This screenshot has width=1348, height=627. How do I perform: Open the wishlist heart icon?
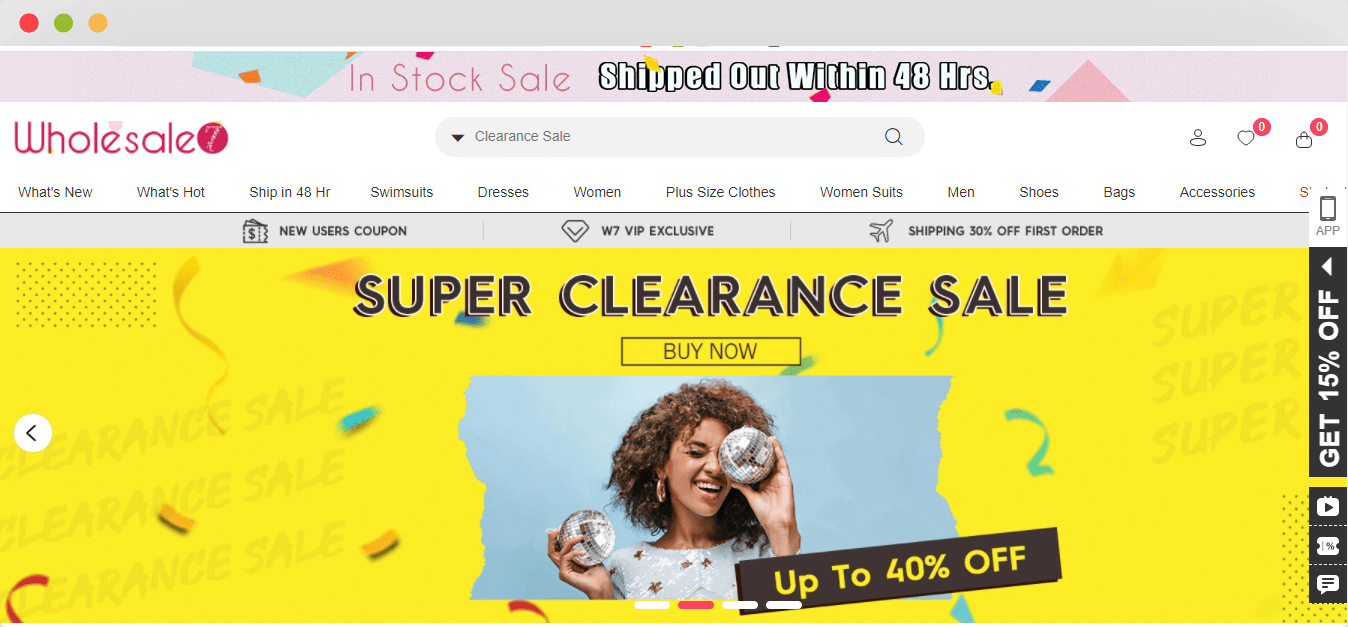tap(1246, 138)
